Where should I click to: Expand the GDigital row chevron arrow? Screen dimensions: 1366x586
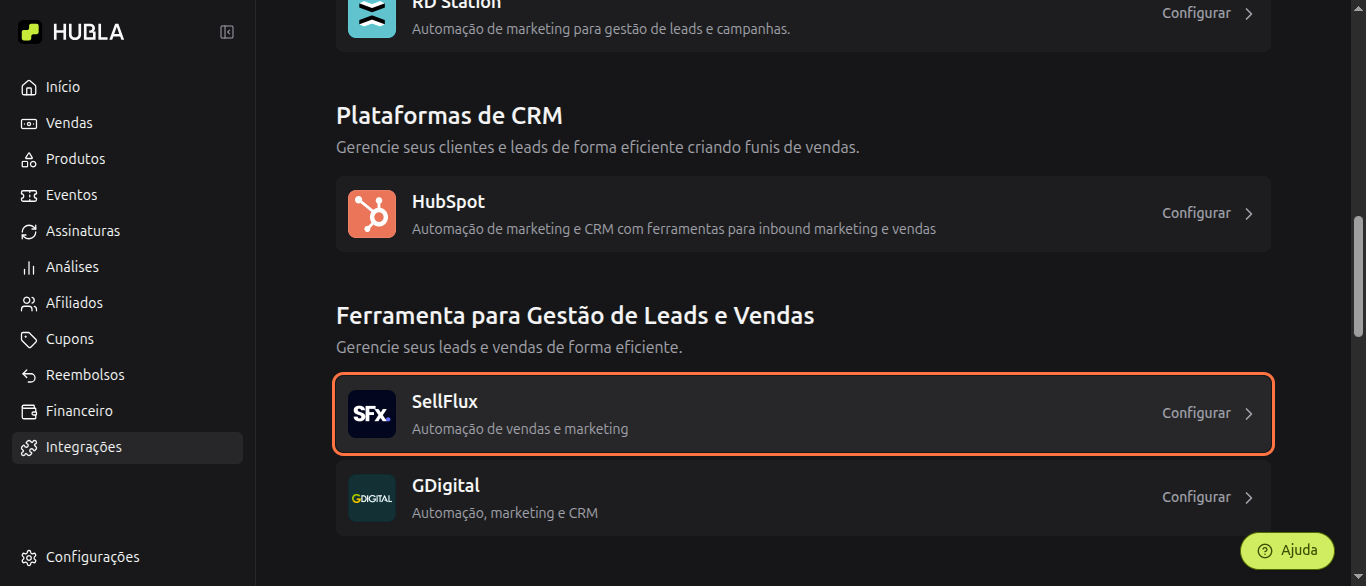(x=1249, y=498)
